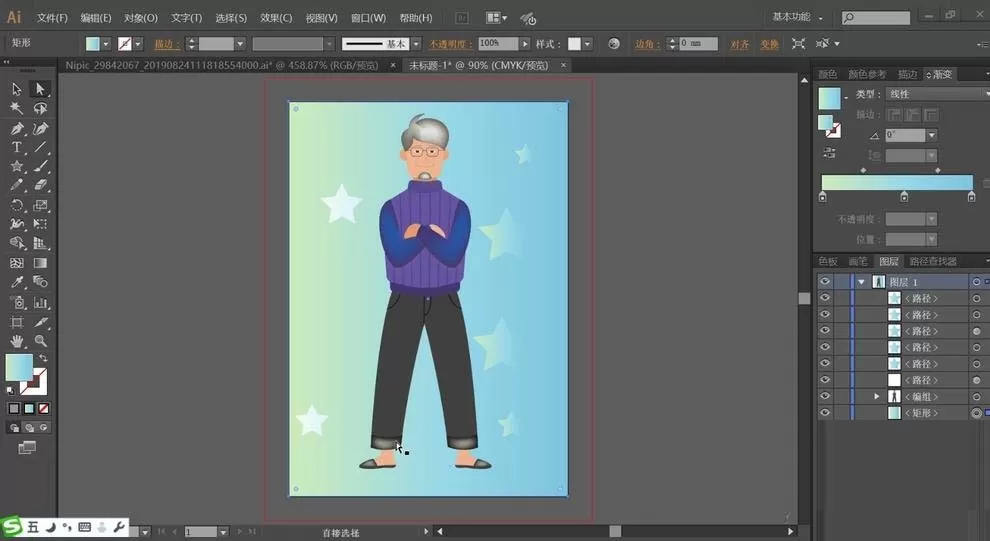Select the Eraser tool

tap(40, 186)
